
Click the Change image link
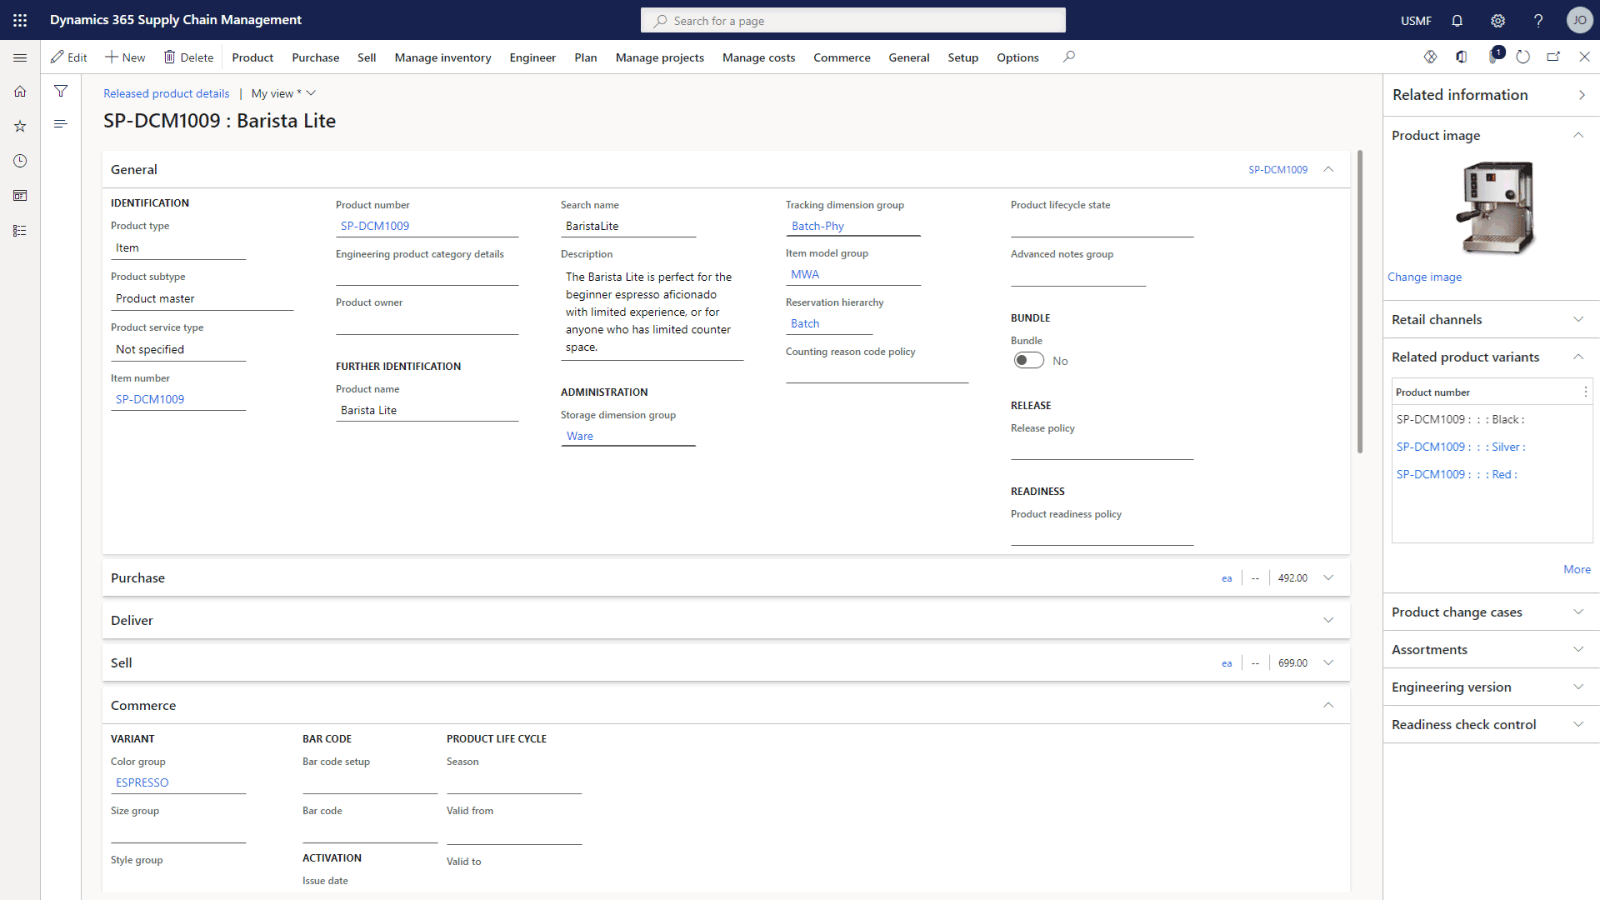tap(1424, 277)
